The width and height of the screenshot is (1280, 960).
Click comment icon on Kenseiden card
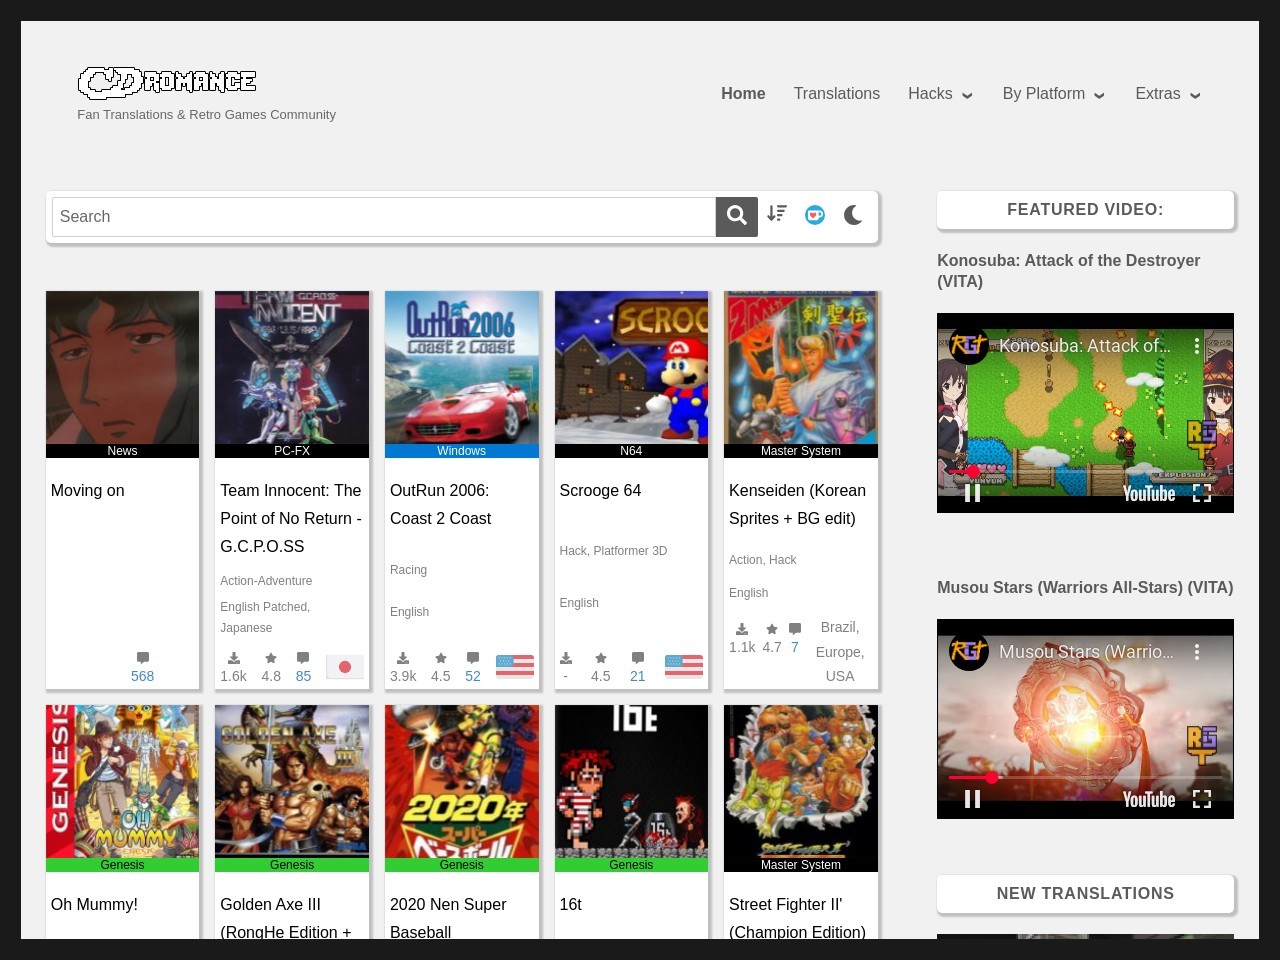795,629
